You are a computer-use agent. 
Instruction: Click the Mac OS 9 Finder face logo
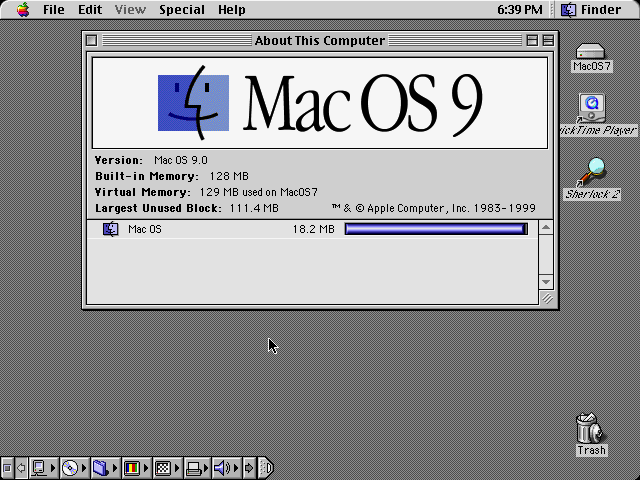193,103
